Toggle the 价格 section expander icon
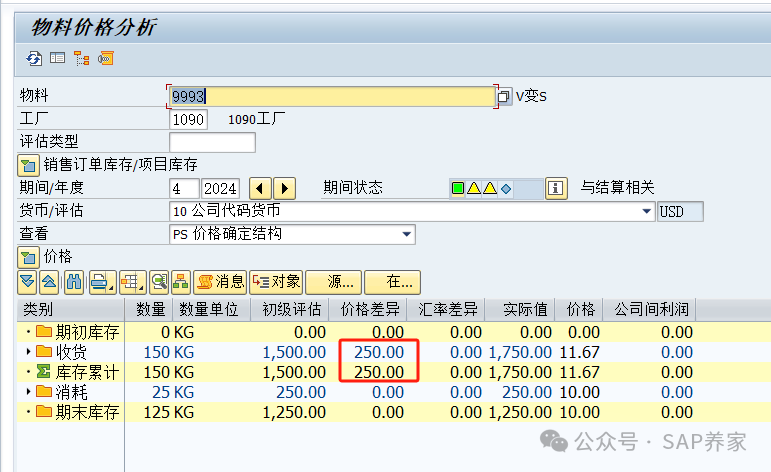This screenshot has height=472, width=771. (x=29, y=257)
